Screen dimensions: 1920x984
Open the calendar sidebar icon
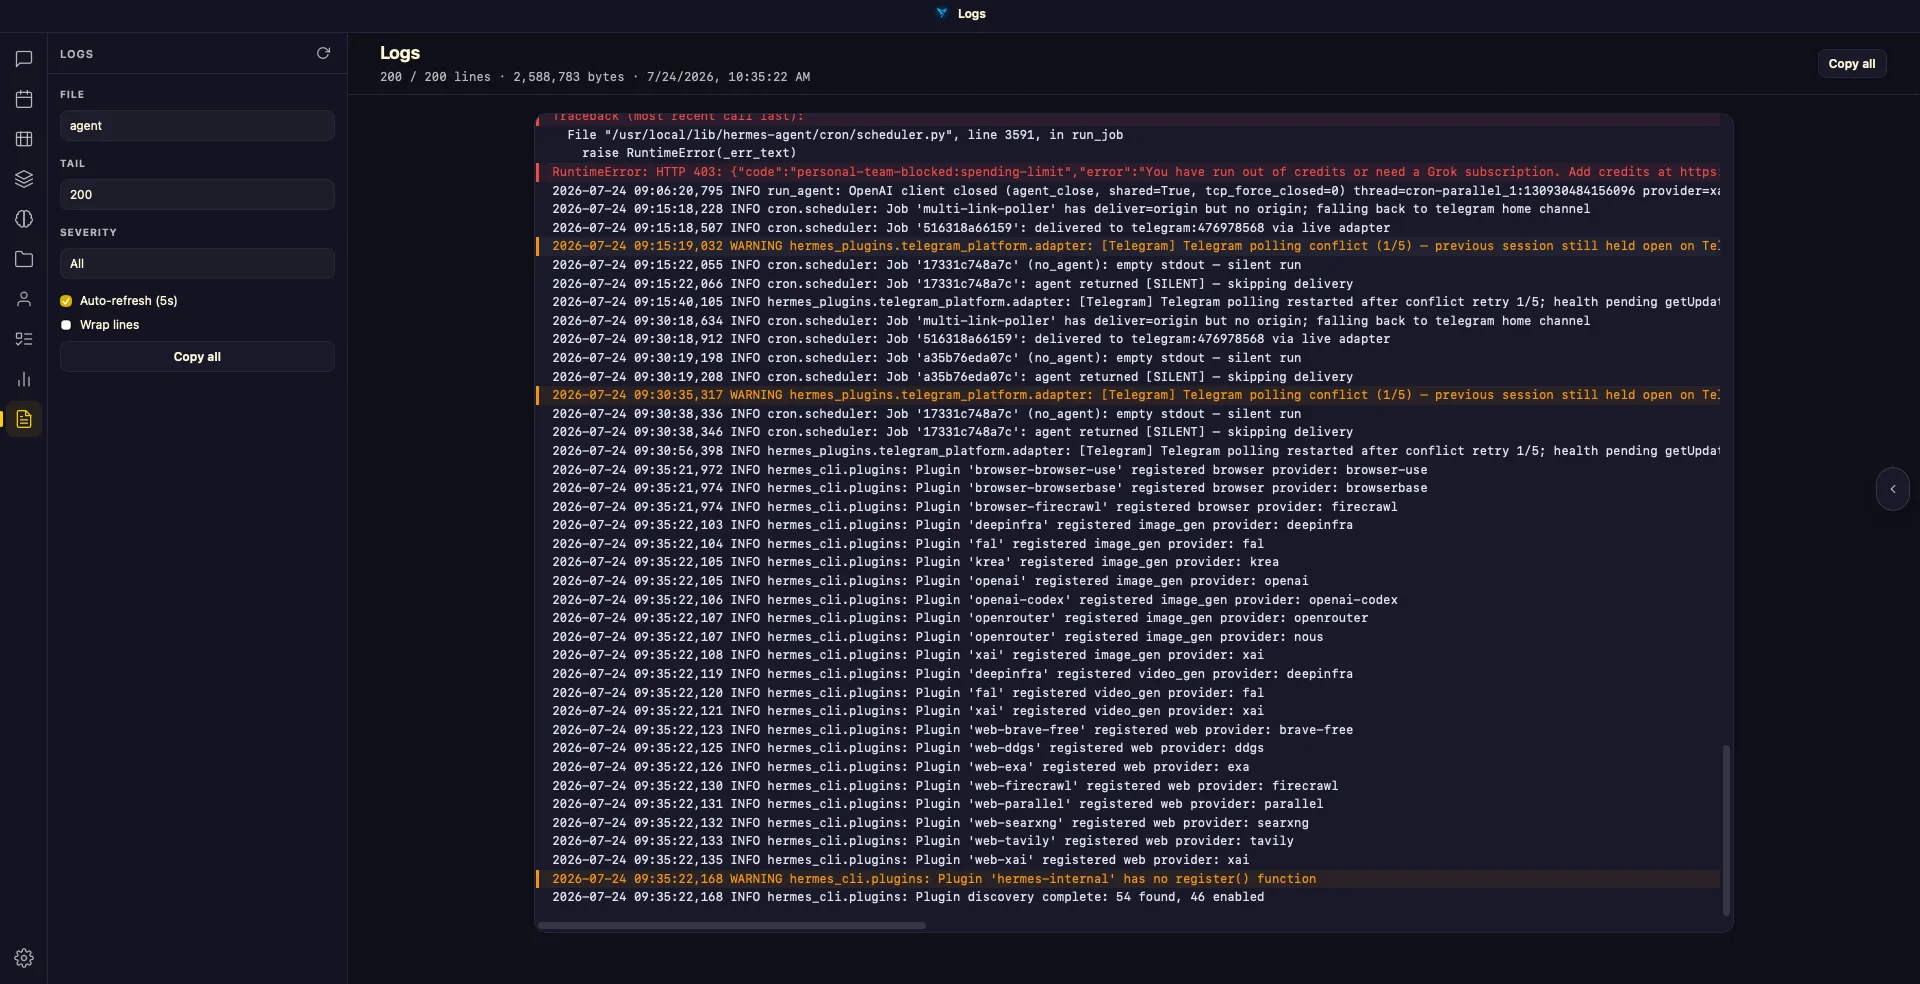point(24,99)
